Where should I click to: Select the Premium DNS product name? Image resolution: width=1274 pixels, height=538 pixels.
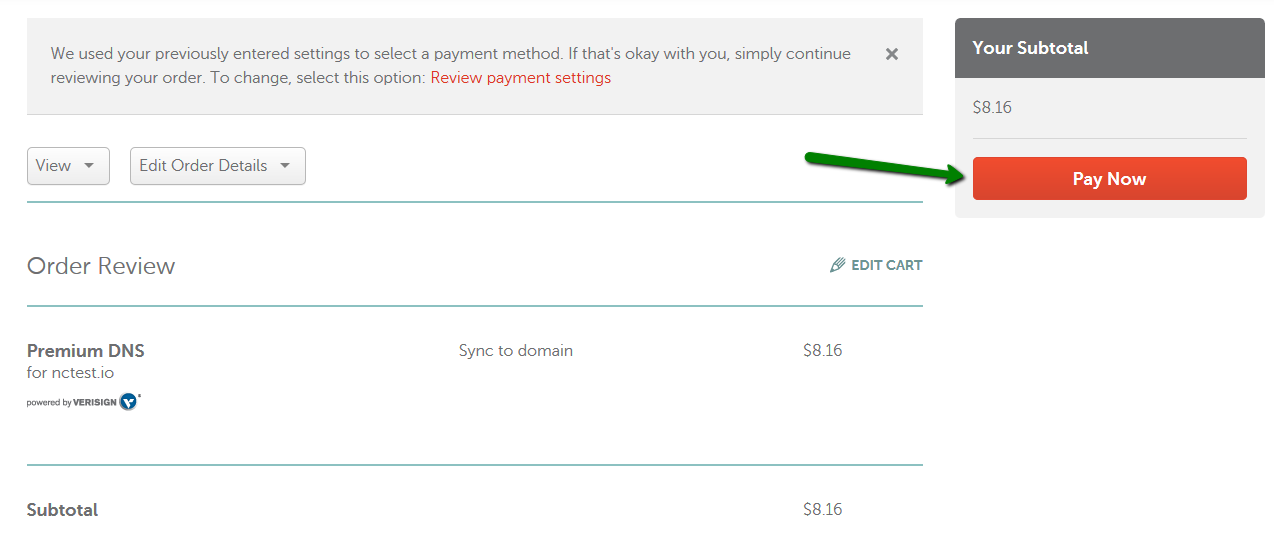click(x=86, y=351)
